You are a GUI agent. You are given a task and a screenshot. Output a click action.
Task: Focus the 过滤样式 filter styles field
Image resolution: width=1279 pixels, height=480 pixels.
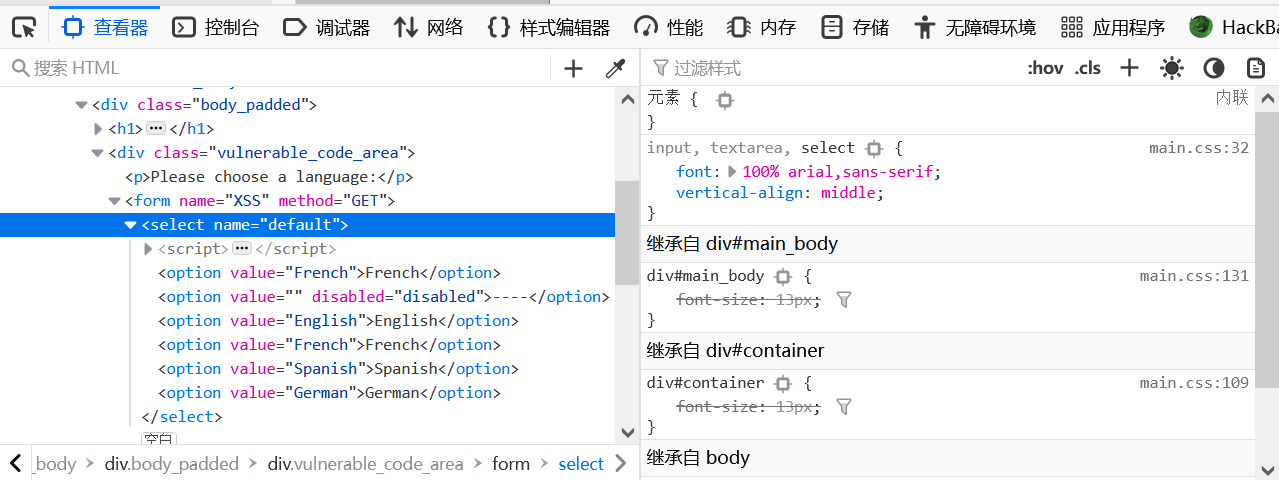(830, 68)
